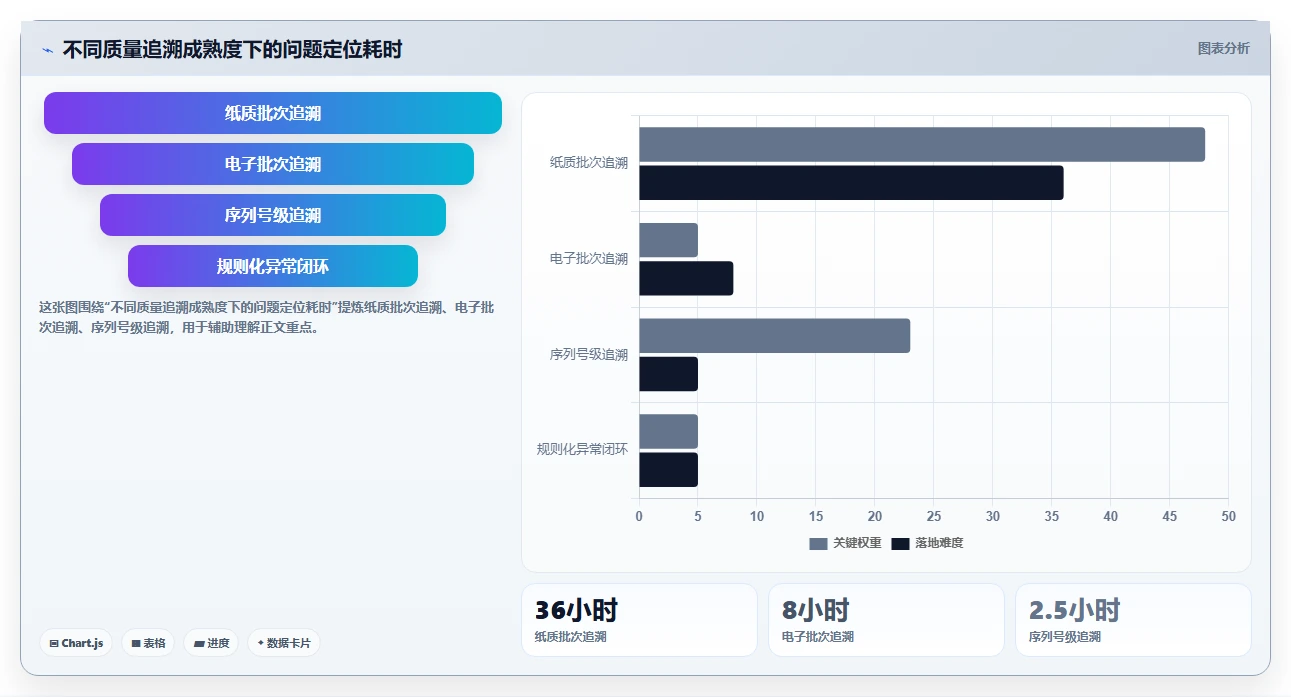This screenshot has width=1291, height=697.
Task: Click the 纸质批次追溯 gray 关键权重 bar
Action: 922,144
